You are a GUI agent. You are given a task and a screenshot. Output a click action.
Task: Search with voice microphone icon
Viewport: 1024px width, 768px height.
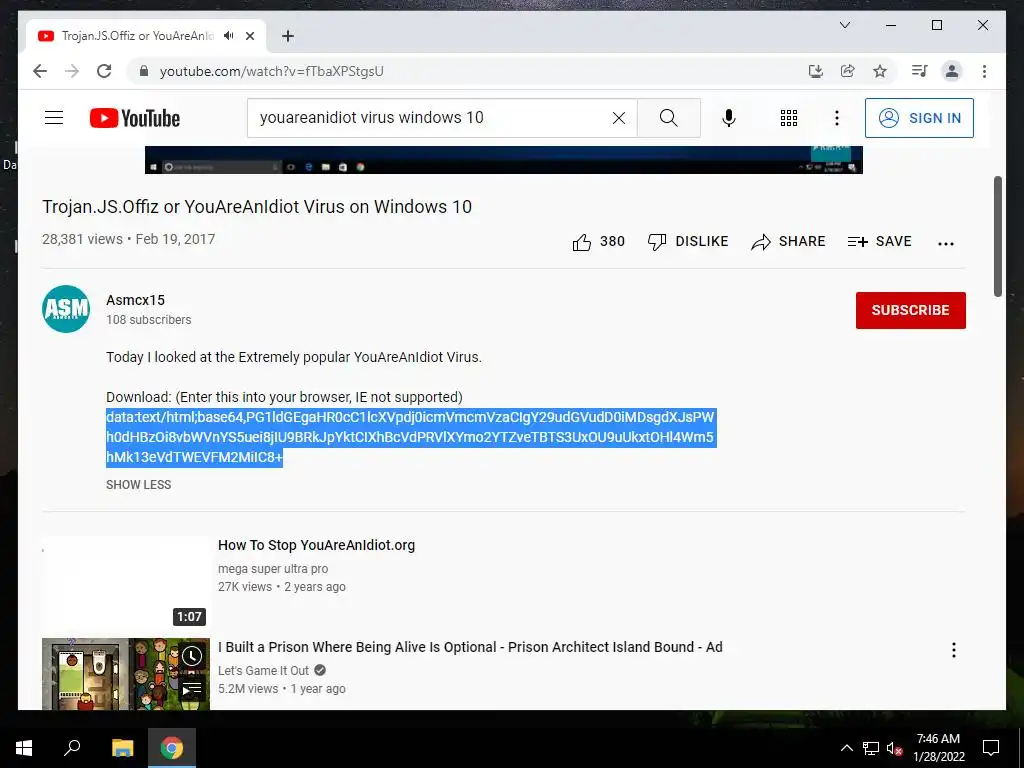click(729, 118)
